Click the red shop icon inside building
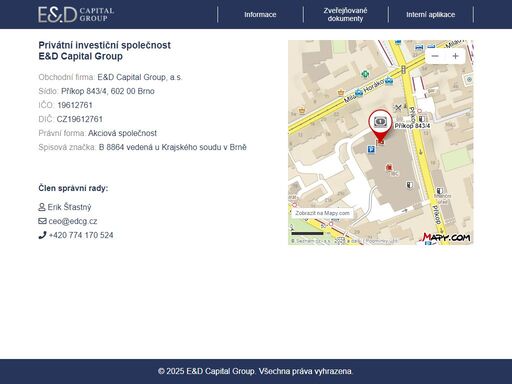Image resolution: width=512 pixels, height=384 pixels. 389,167
